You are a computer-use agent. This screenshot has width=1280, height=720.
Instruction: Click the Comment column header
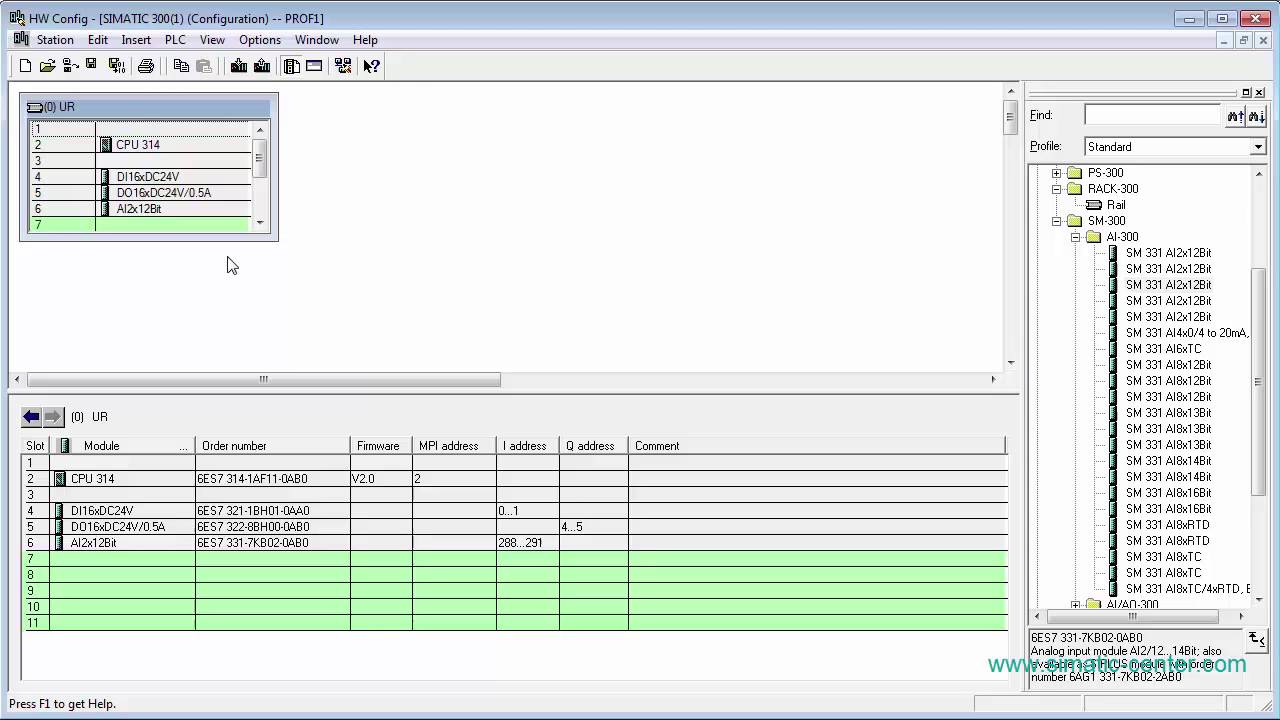pos(816,446)
